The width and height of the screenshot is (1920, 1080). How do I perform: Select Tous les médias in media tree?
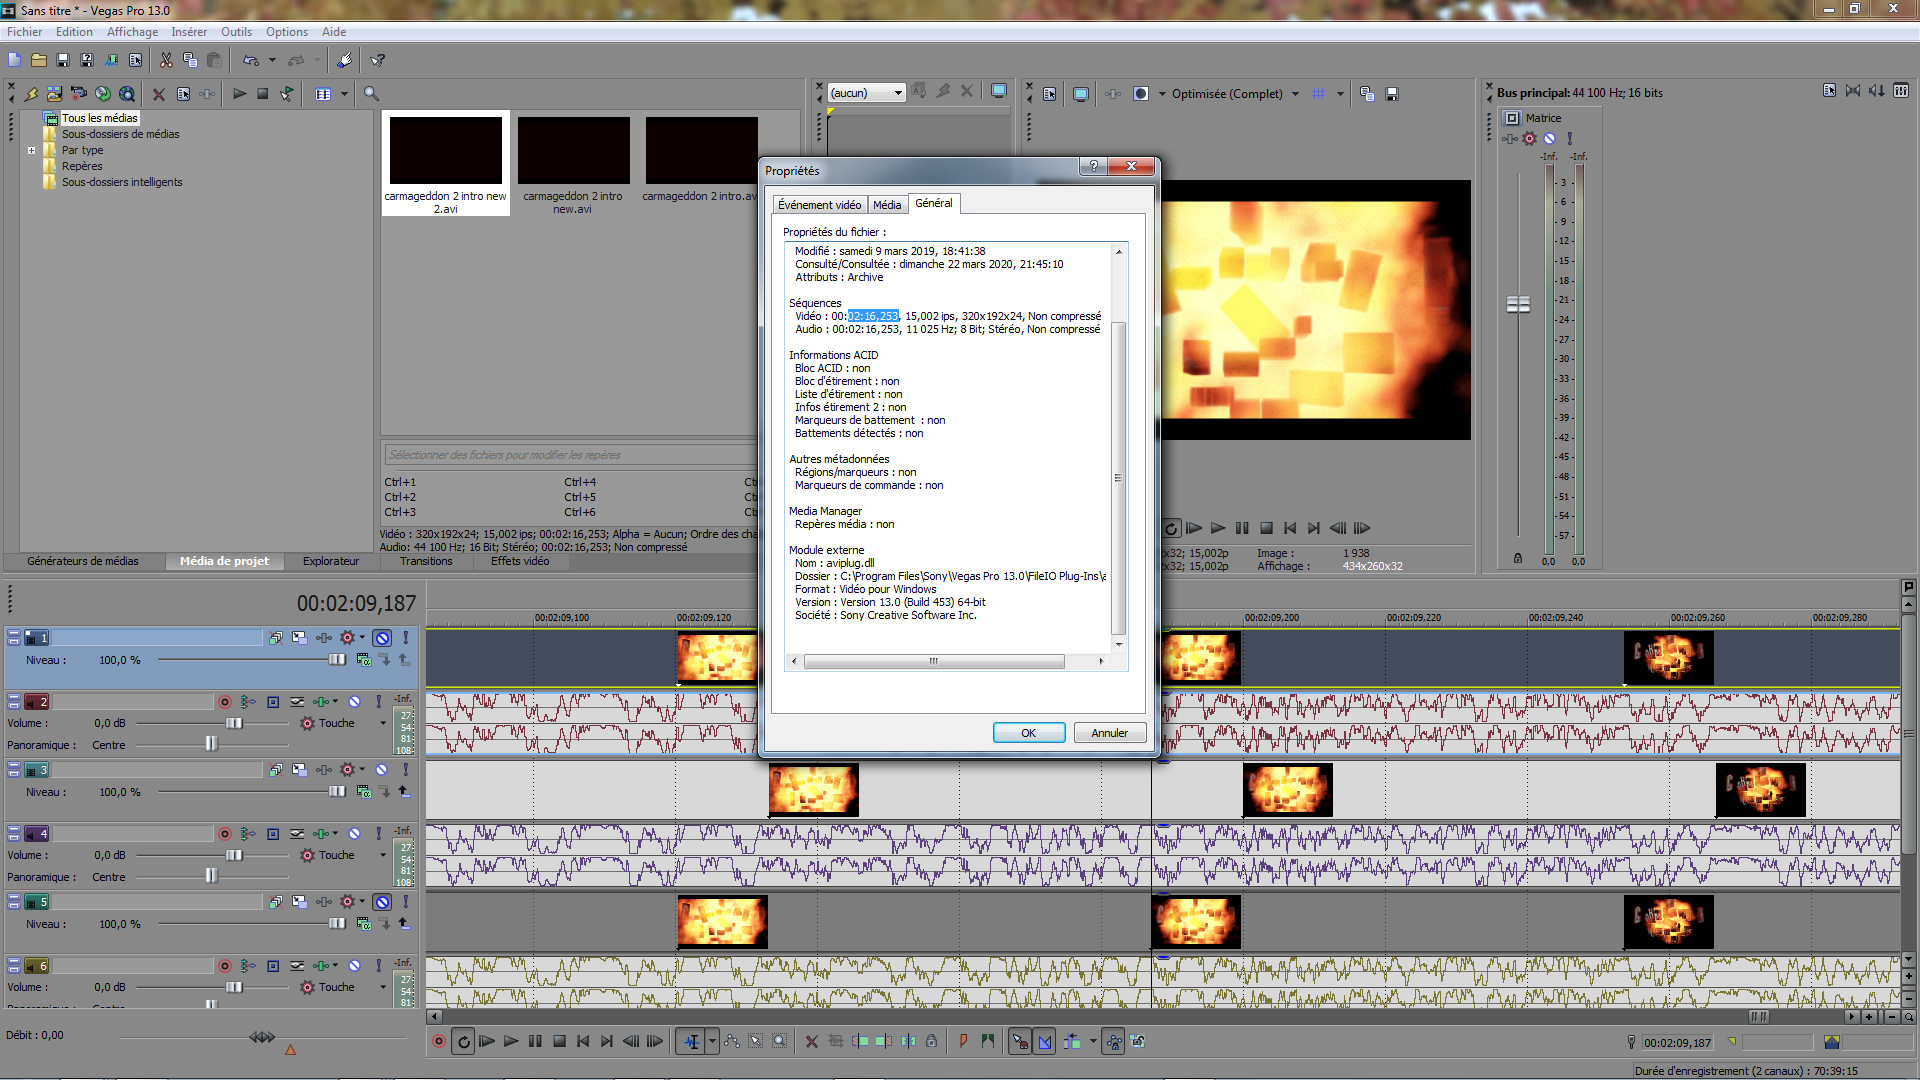(100, 118)
